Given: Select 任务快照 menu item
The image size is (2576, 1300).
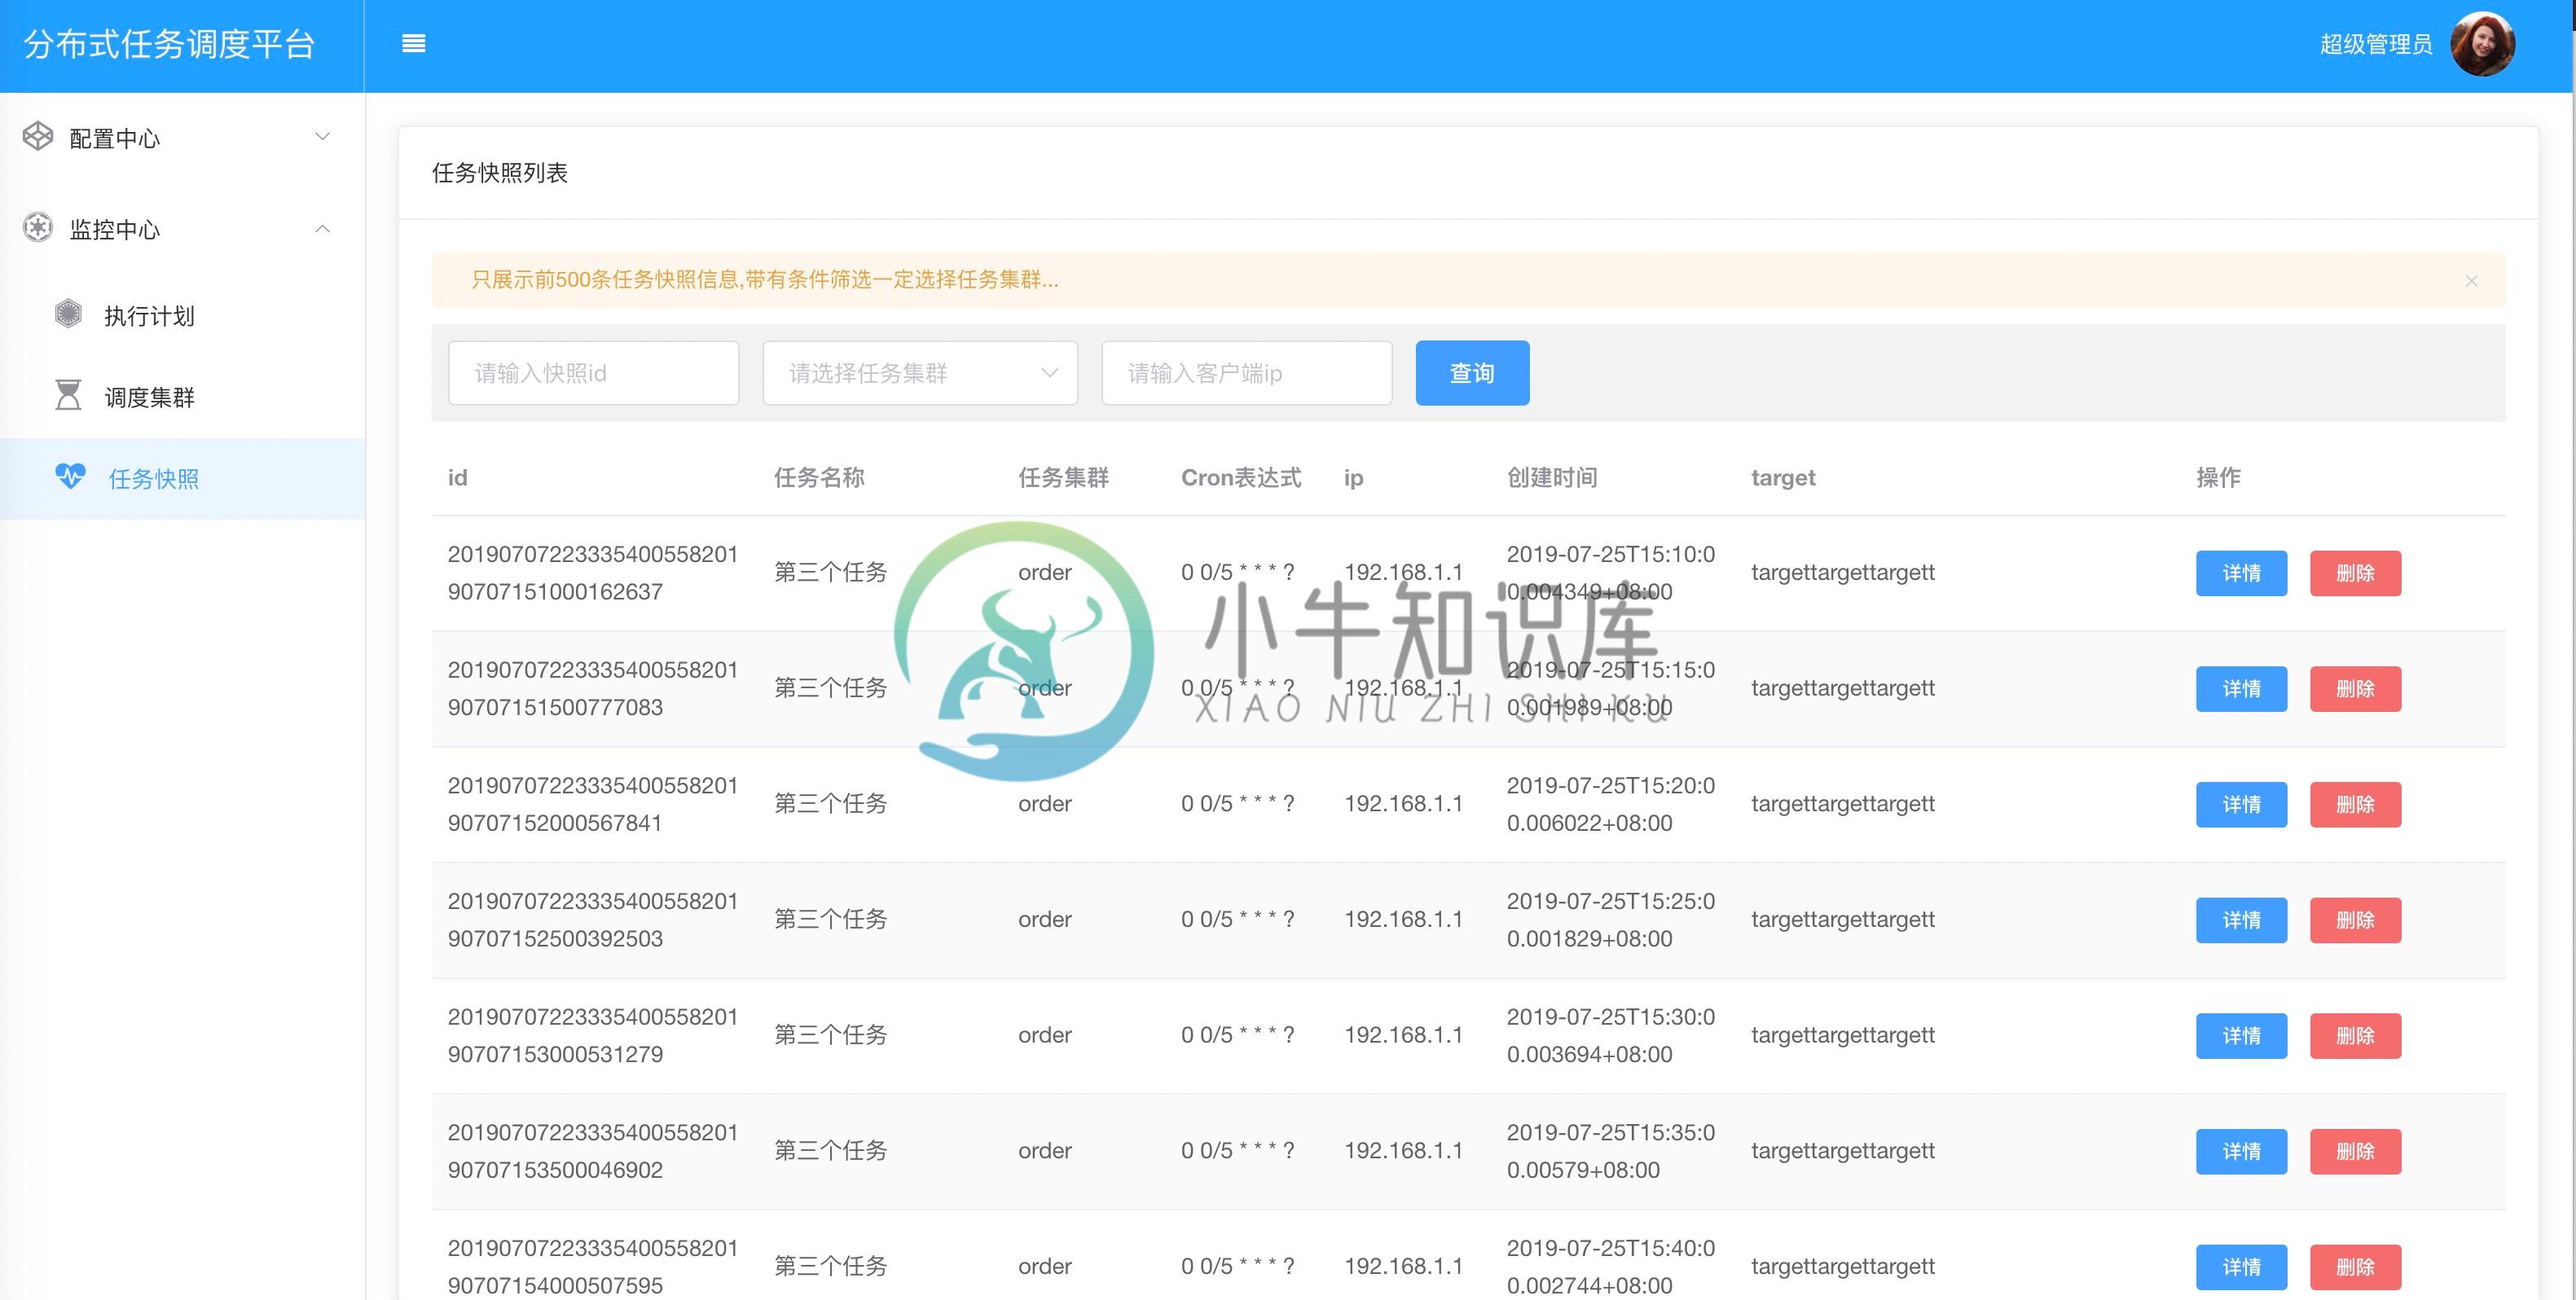Looking at the screenshot, I should [182, 479].
